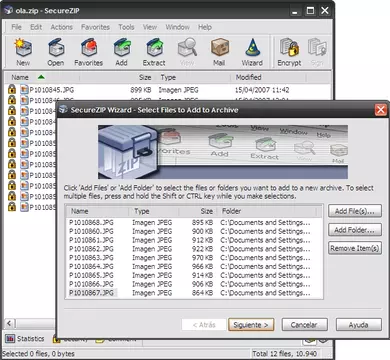Sort main archive list by Size column
Screen dimensions: 390x360
click(x=117, y=78)
